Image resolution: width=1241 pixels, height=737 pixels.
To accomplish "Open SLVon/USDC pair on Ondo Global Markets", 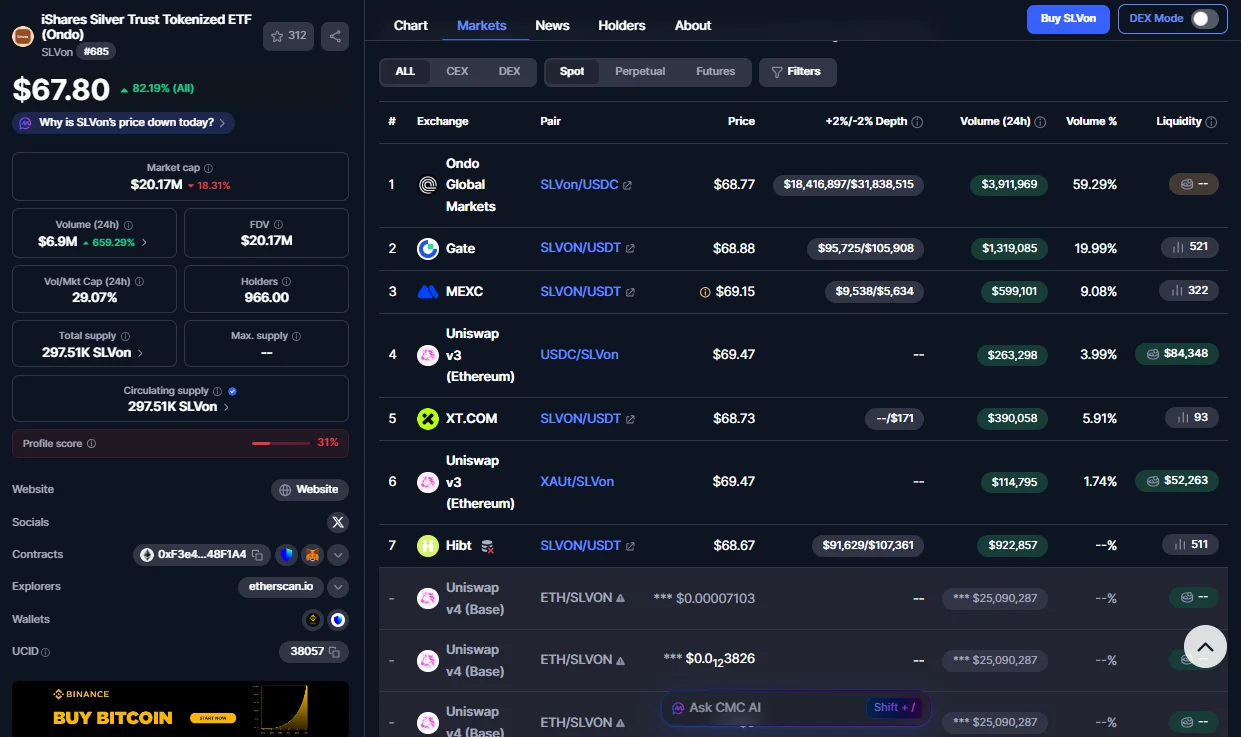I will click(579, 185).
